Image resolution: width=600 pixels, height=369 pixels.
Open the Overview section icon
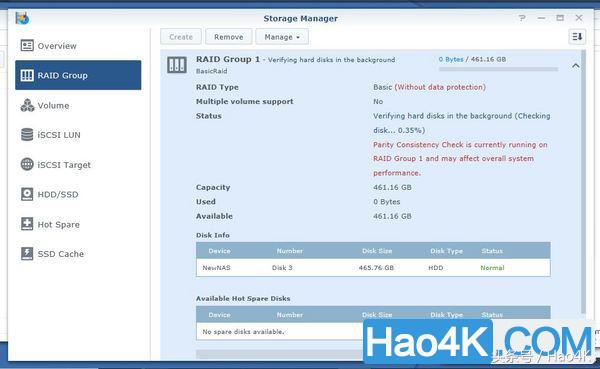coord(27,46)
